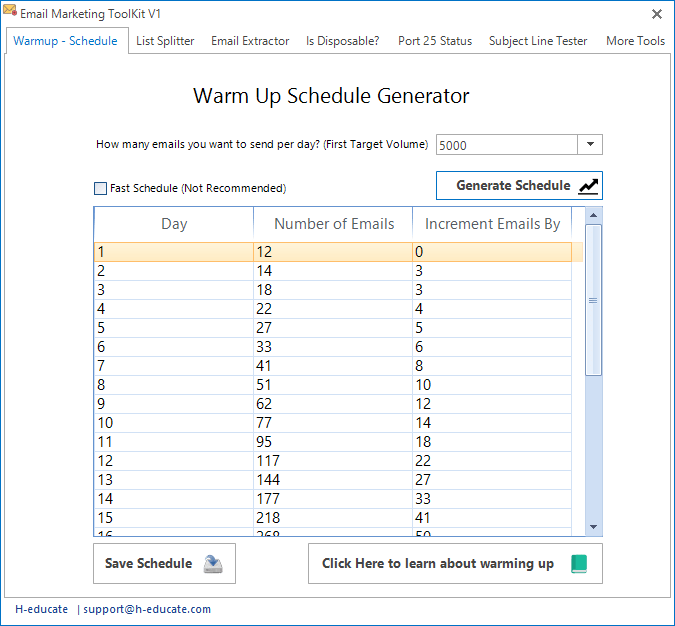
Task: Click the 5000 target volume field
Action: click(x=507, y=145)
